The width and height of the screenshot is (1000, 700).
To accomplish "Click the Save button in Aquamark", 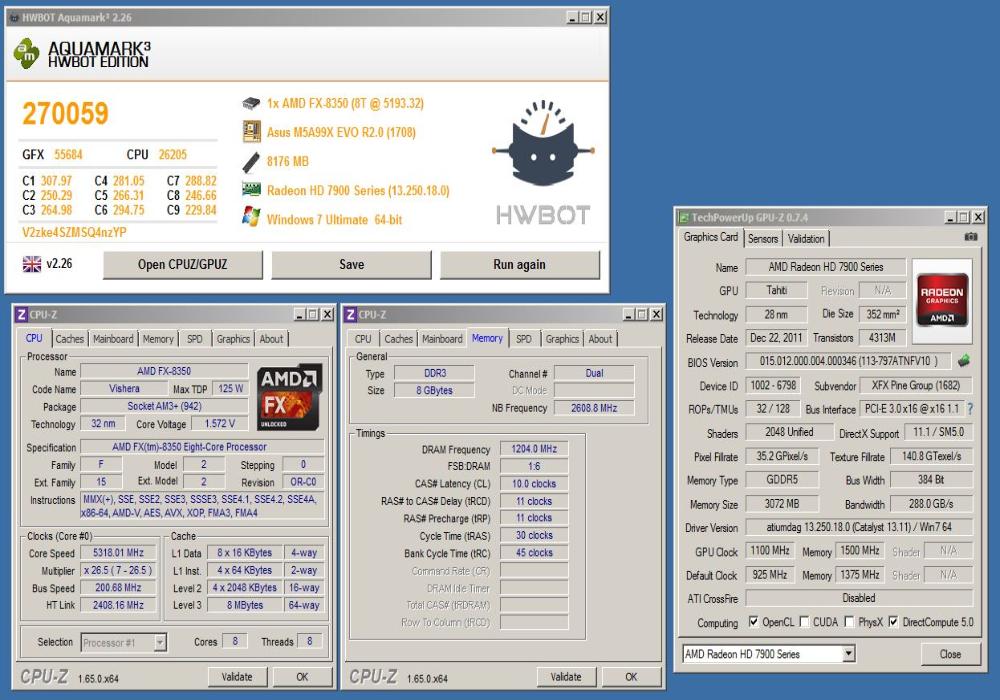I will coord(351,265).
